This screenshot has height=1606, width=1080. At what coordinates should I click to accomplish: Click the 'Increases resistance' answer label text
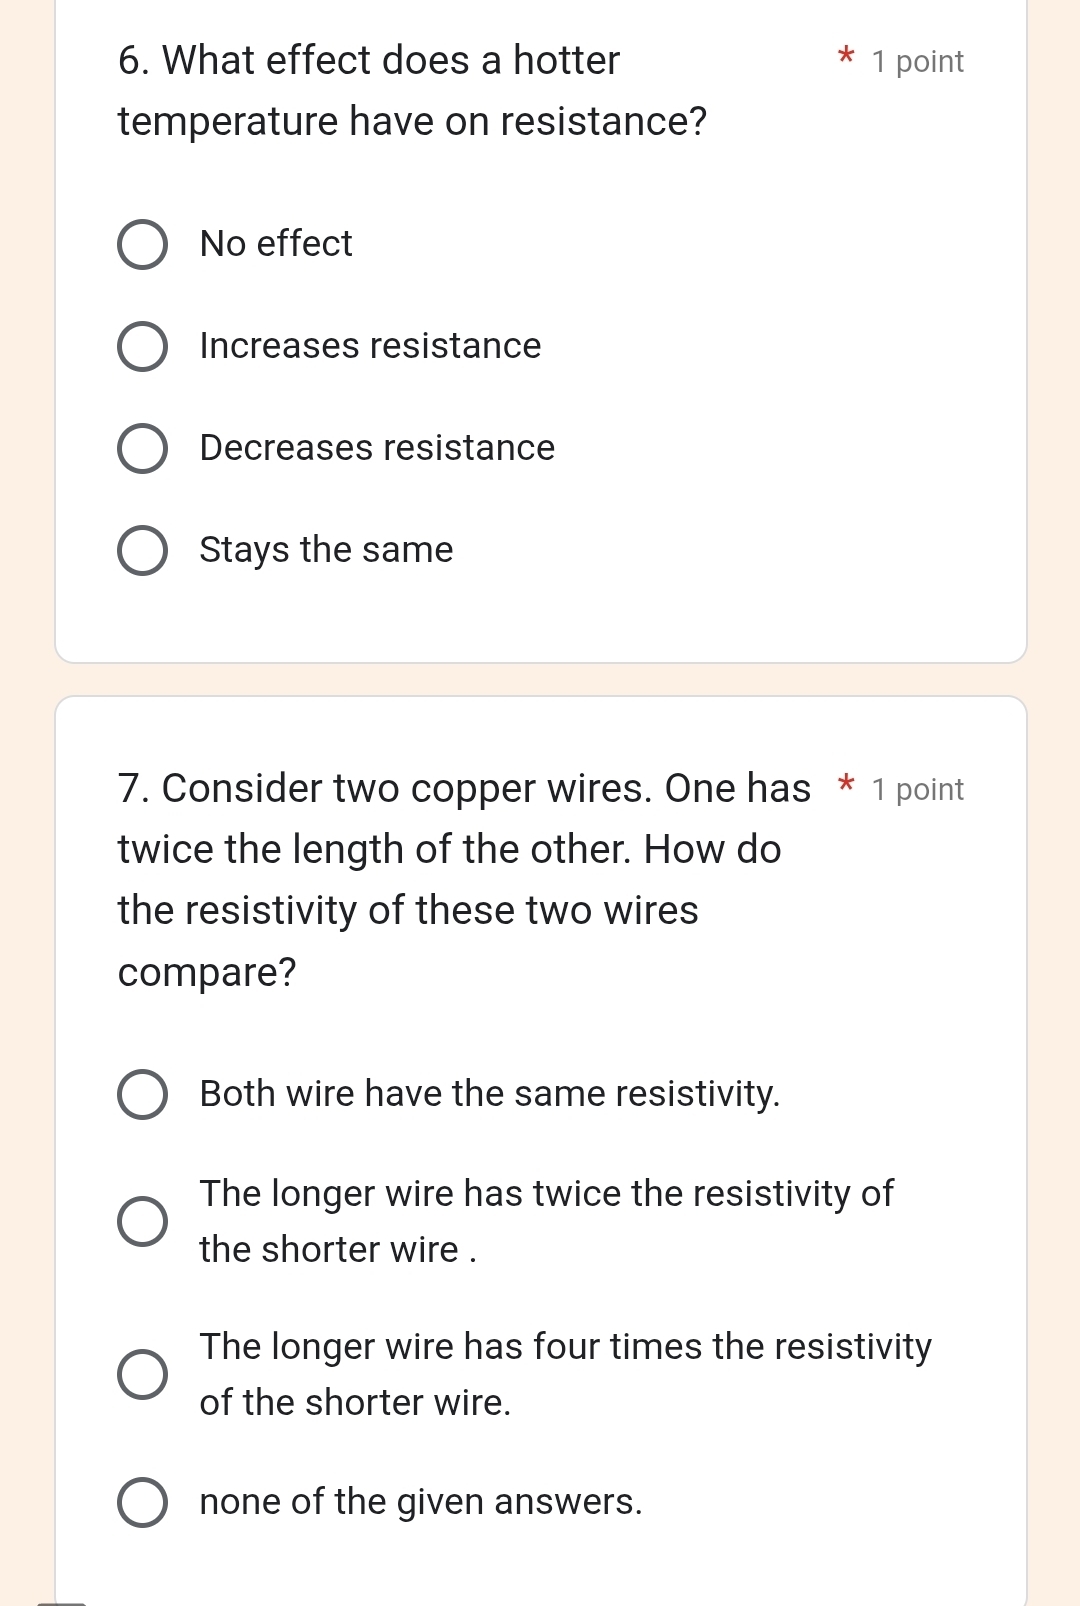[370, 346]
